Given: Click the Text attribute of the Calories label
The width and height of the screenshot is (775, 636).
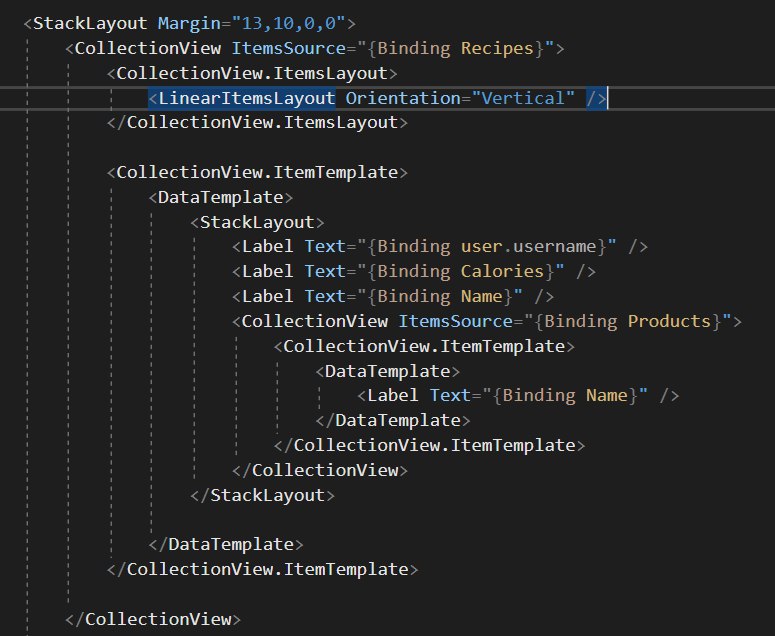Looking at the screenshot, I should point(325,271).
